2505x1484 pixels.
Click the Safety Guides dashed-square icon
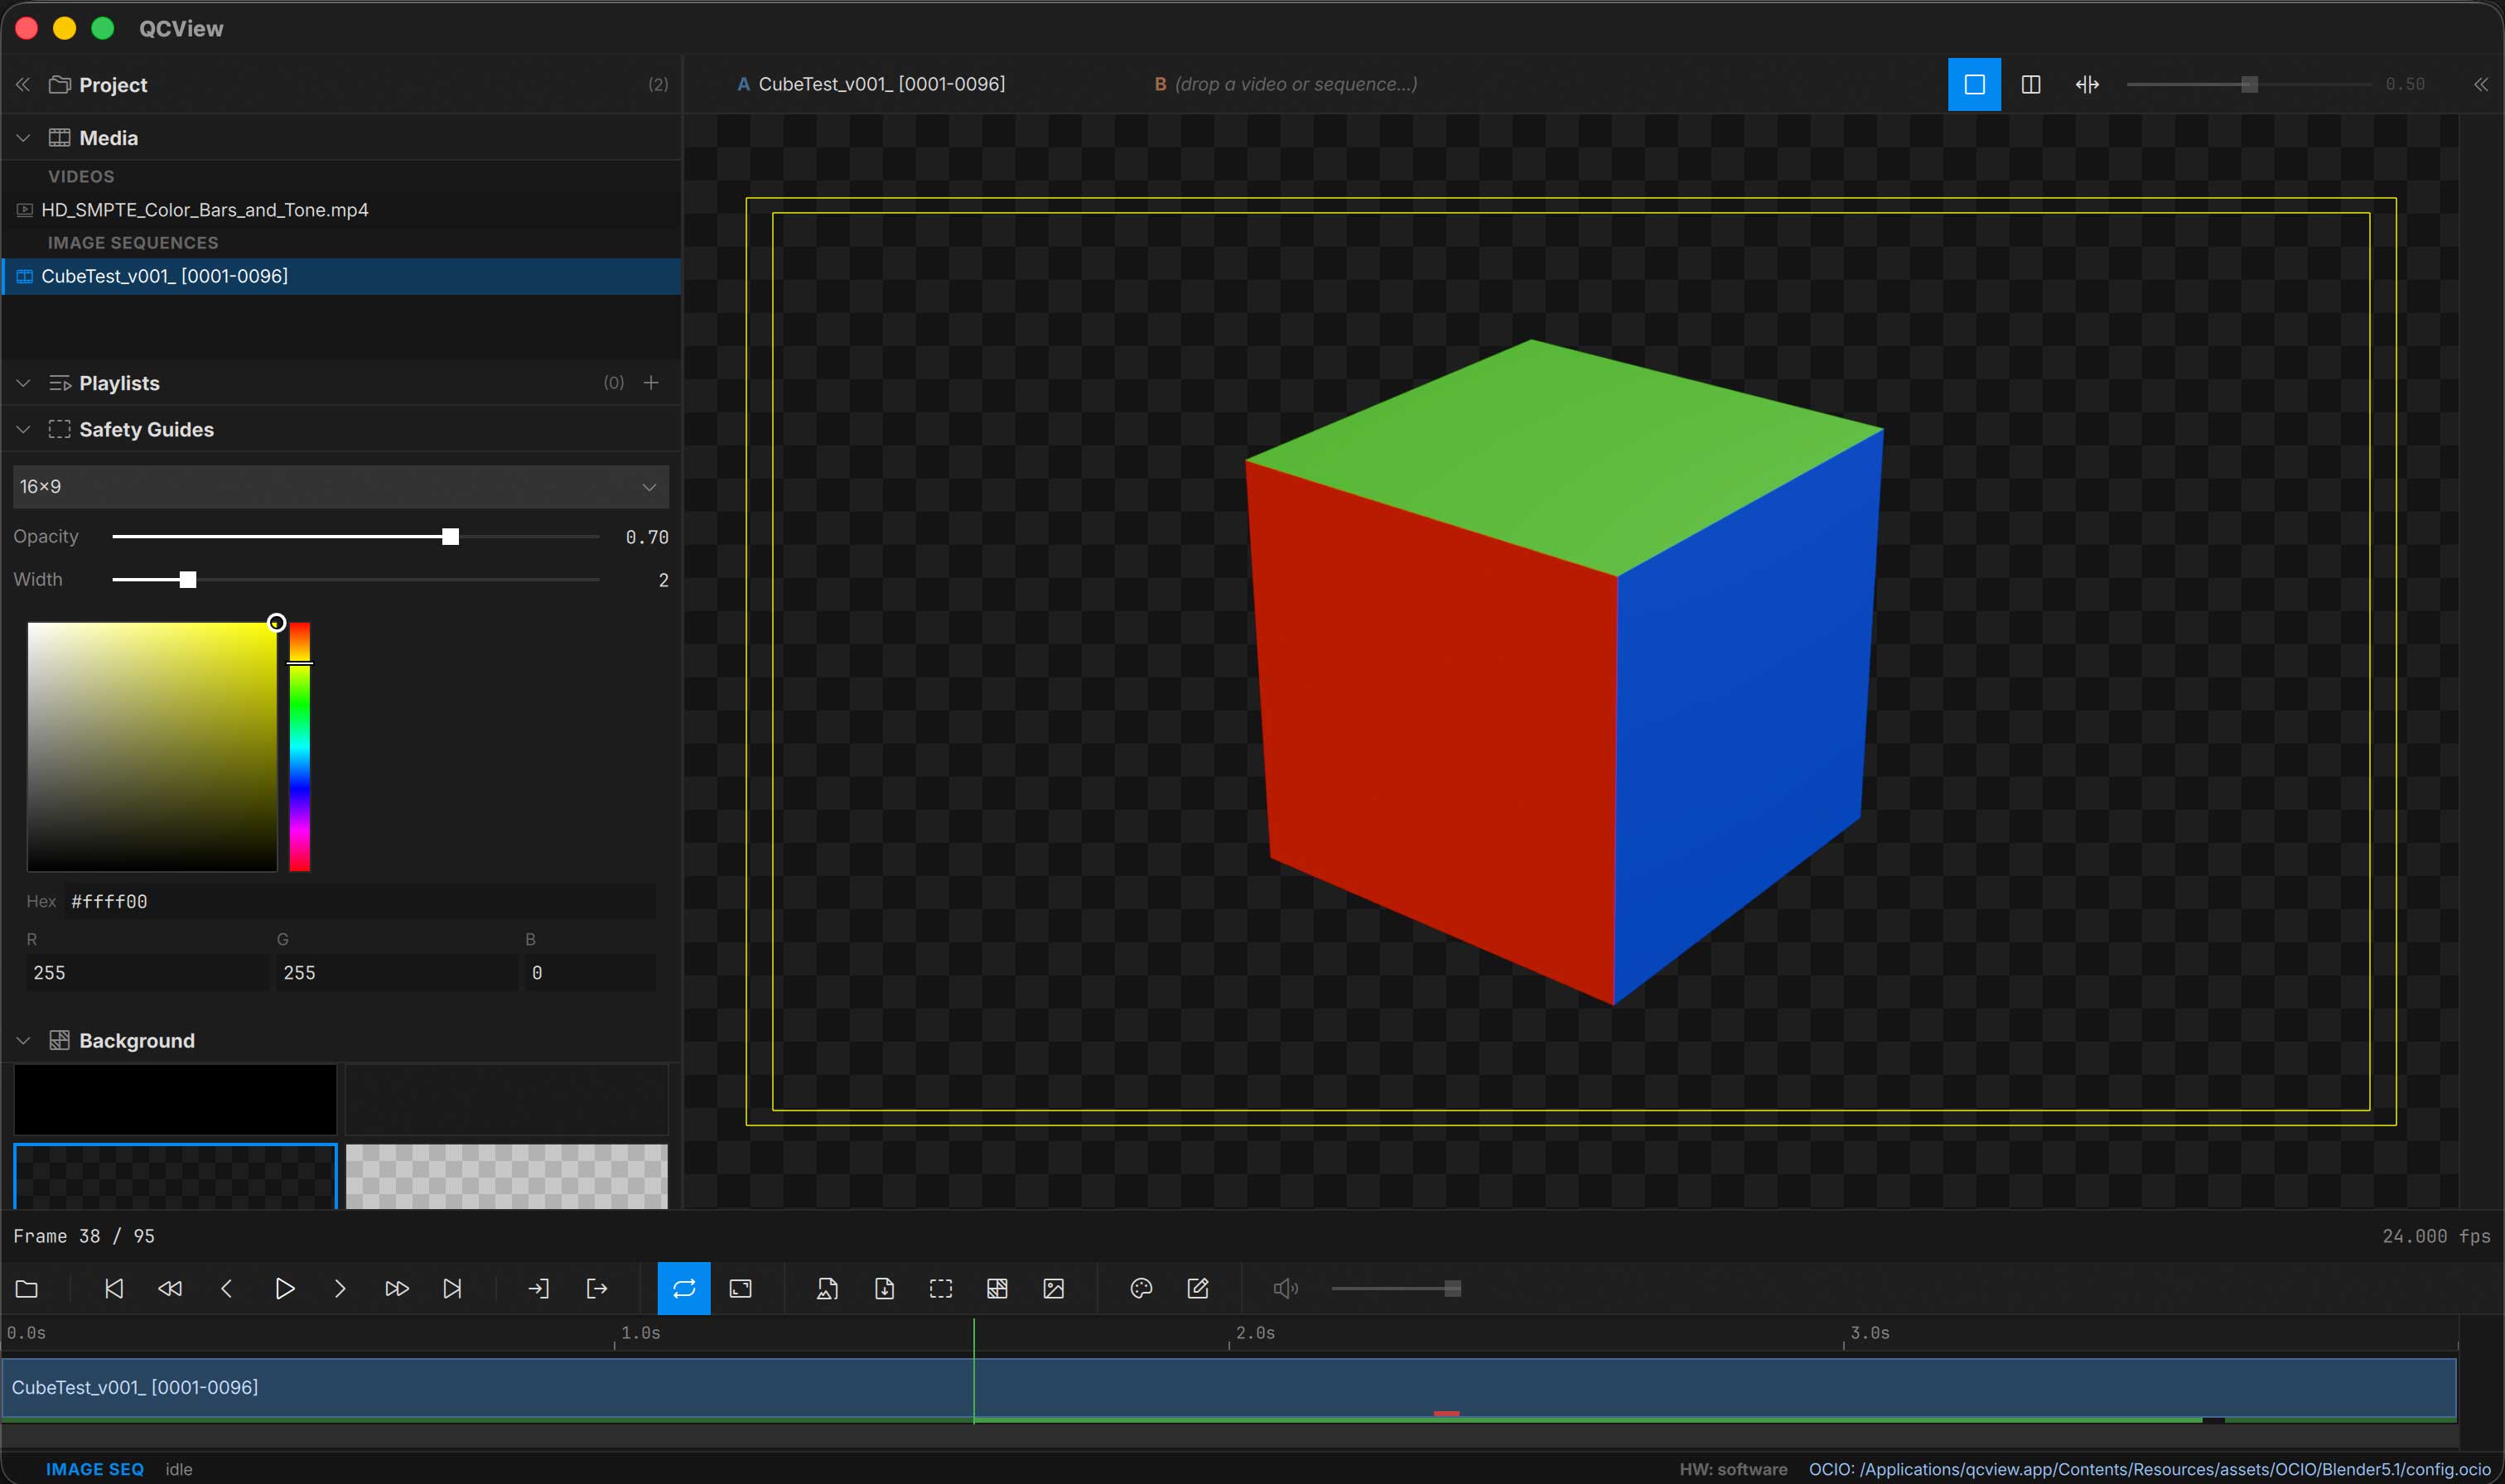(x=60, y=429)
